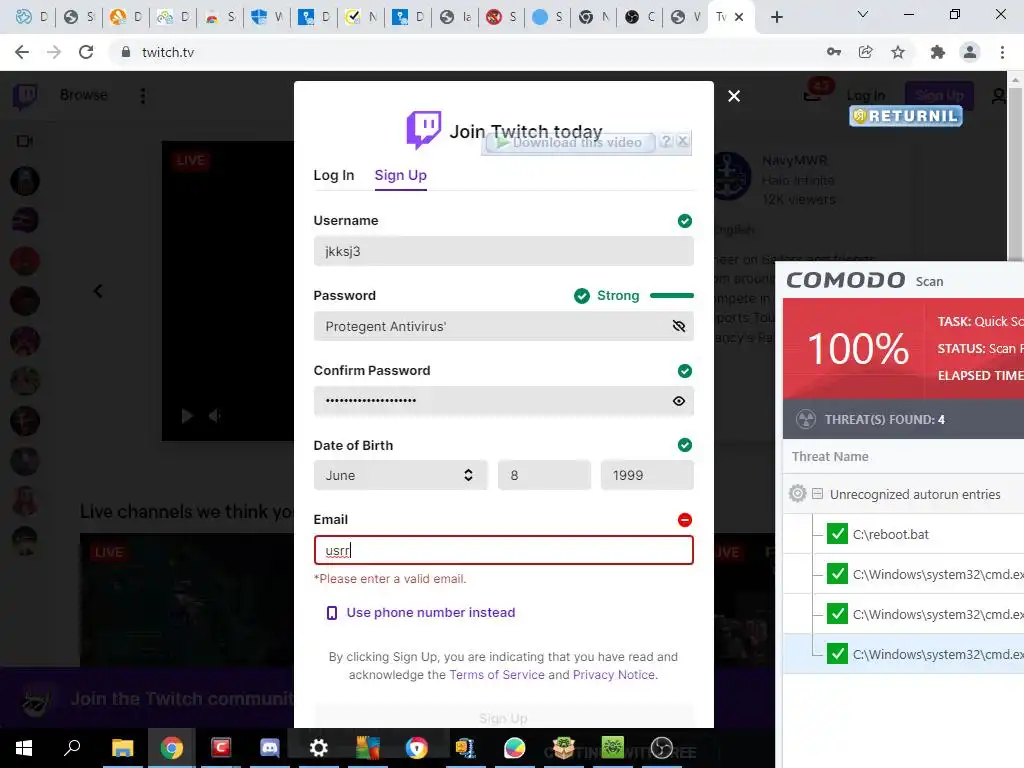The image size is (1024, 768).
Task: Open Twitch more options dots menu
Action: [x=142, y=96]
